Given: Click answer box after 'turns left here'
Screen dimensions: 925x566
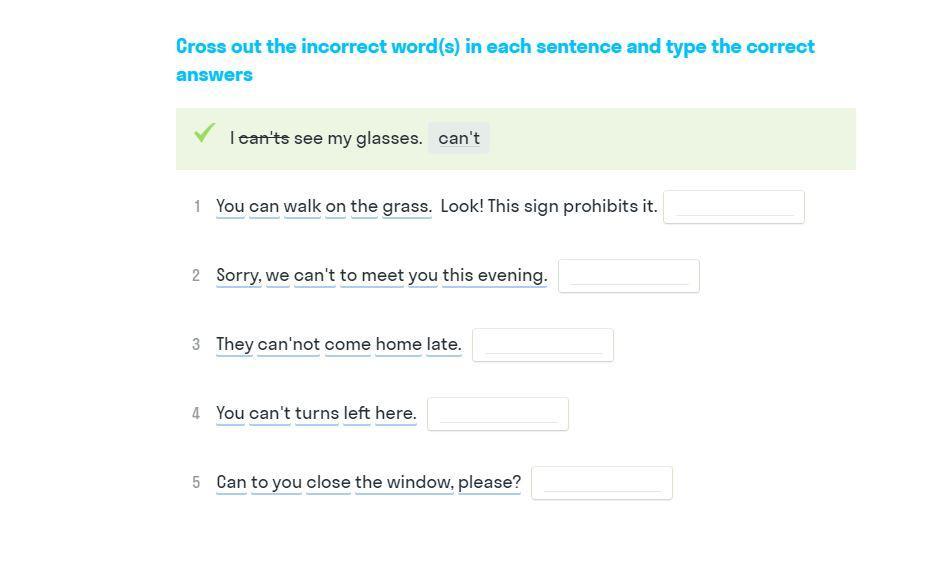Looking at the screenshot, I should pyautogui.click(x=497, y=414).
